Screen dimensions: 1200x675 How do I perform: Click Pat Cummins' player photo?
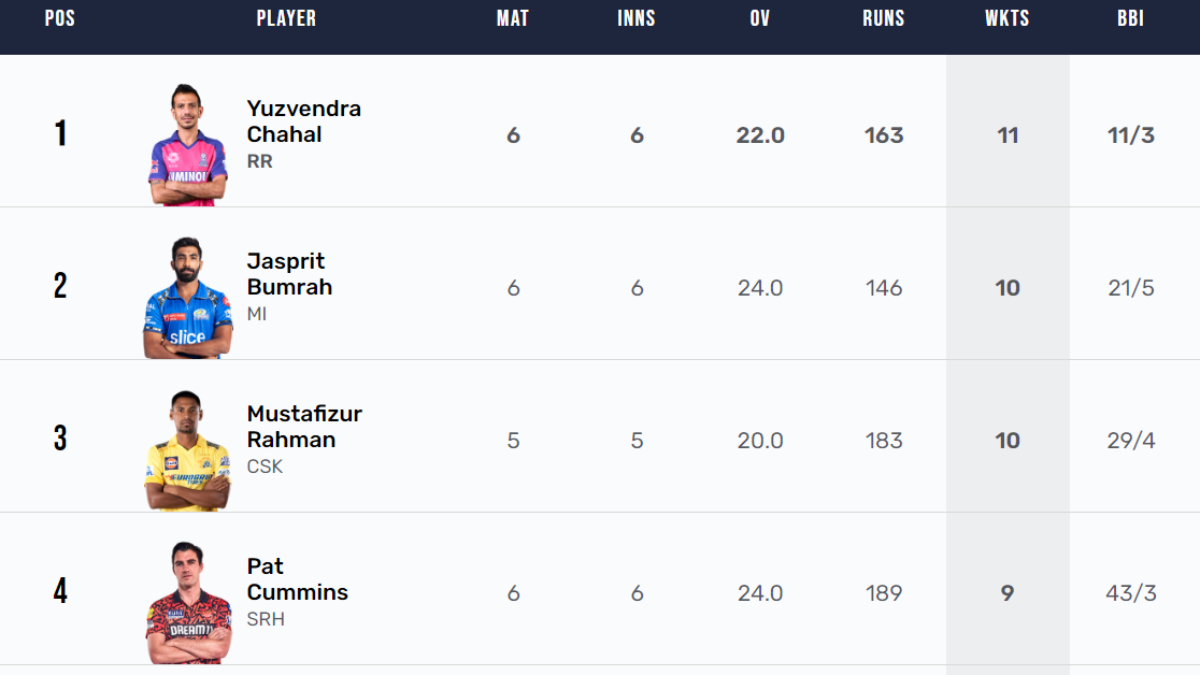(x=188, y=603)
